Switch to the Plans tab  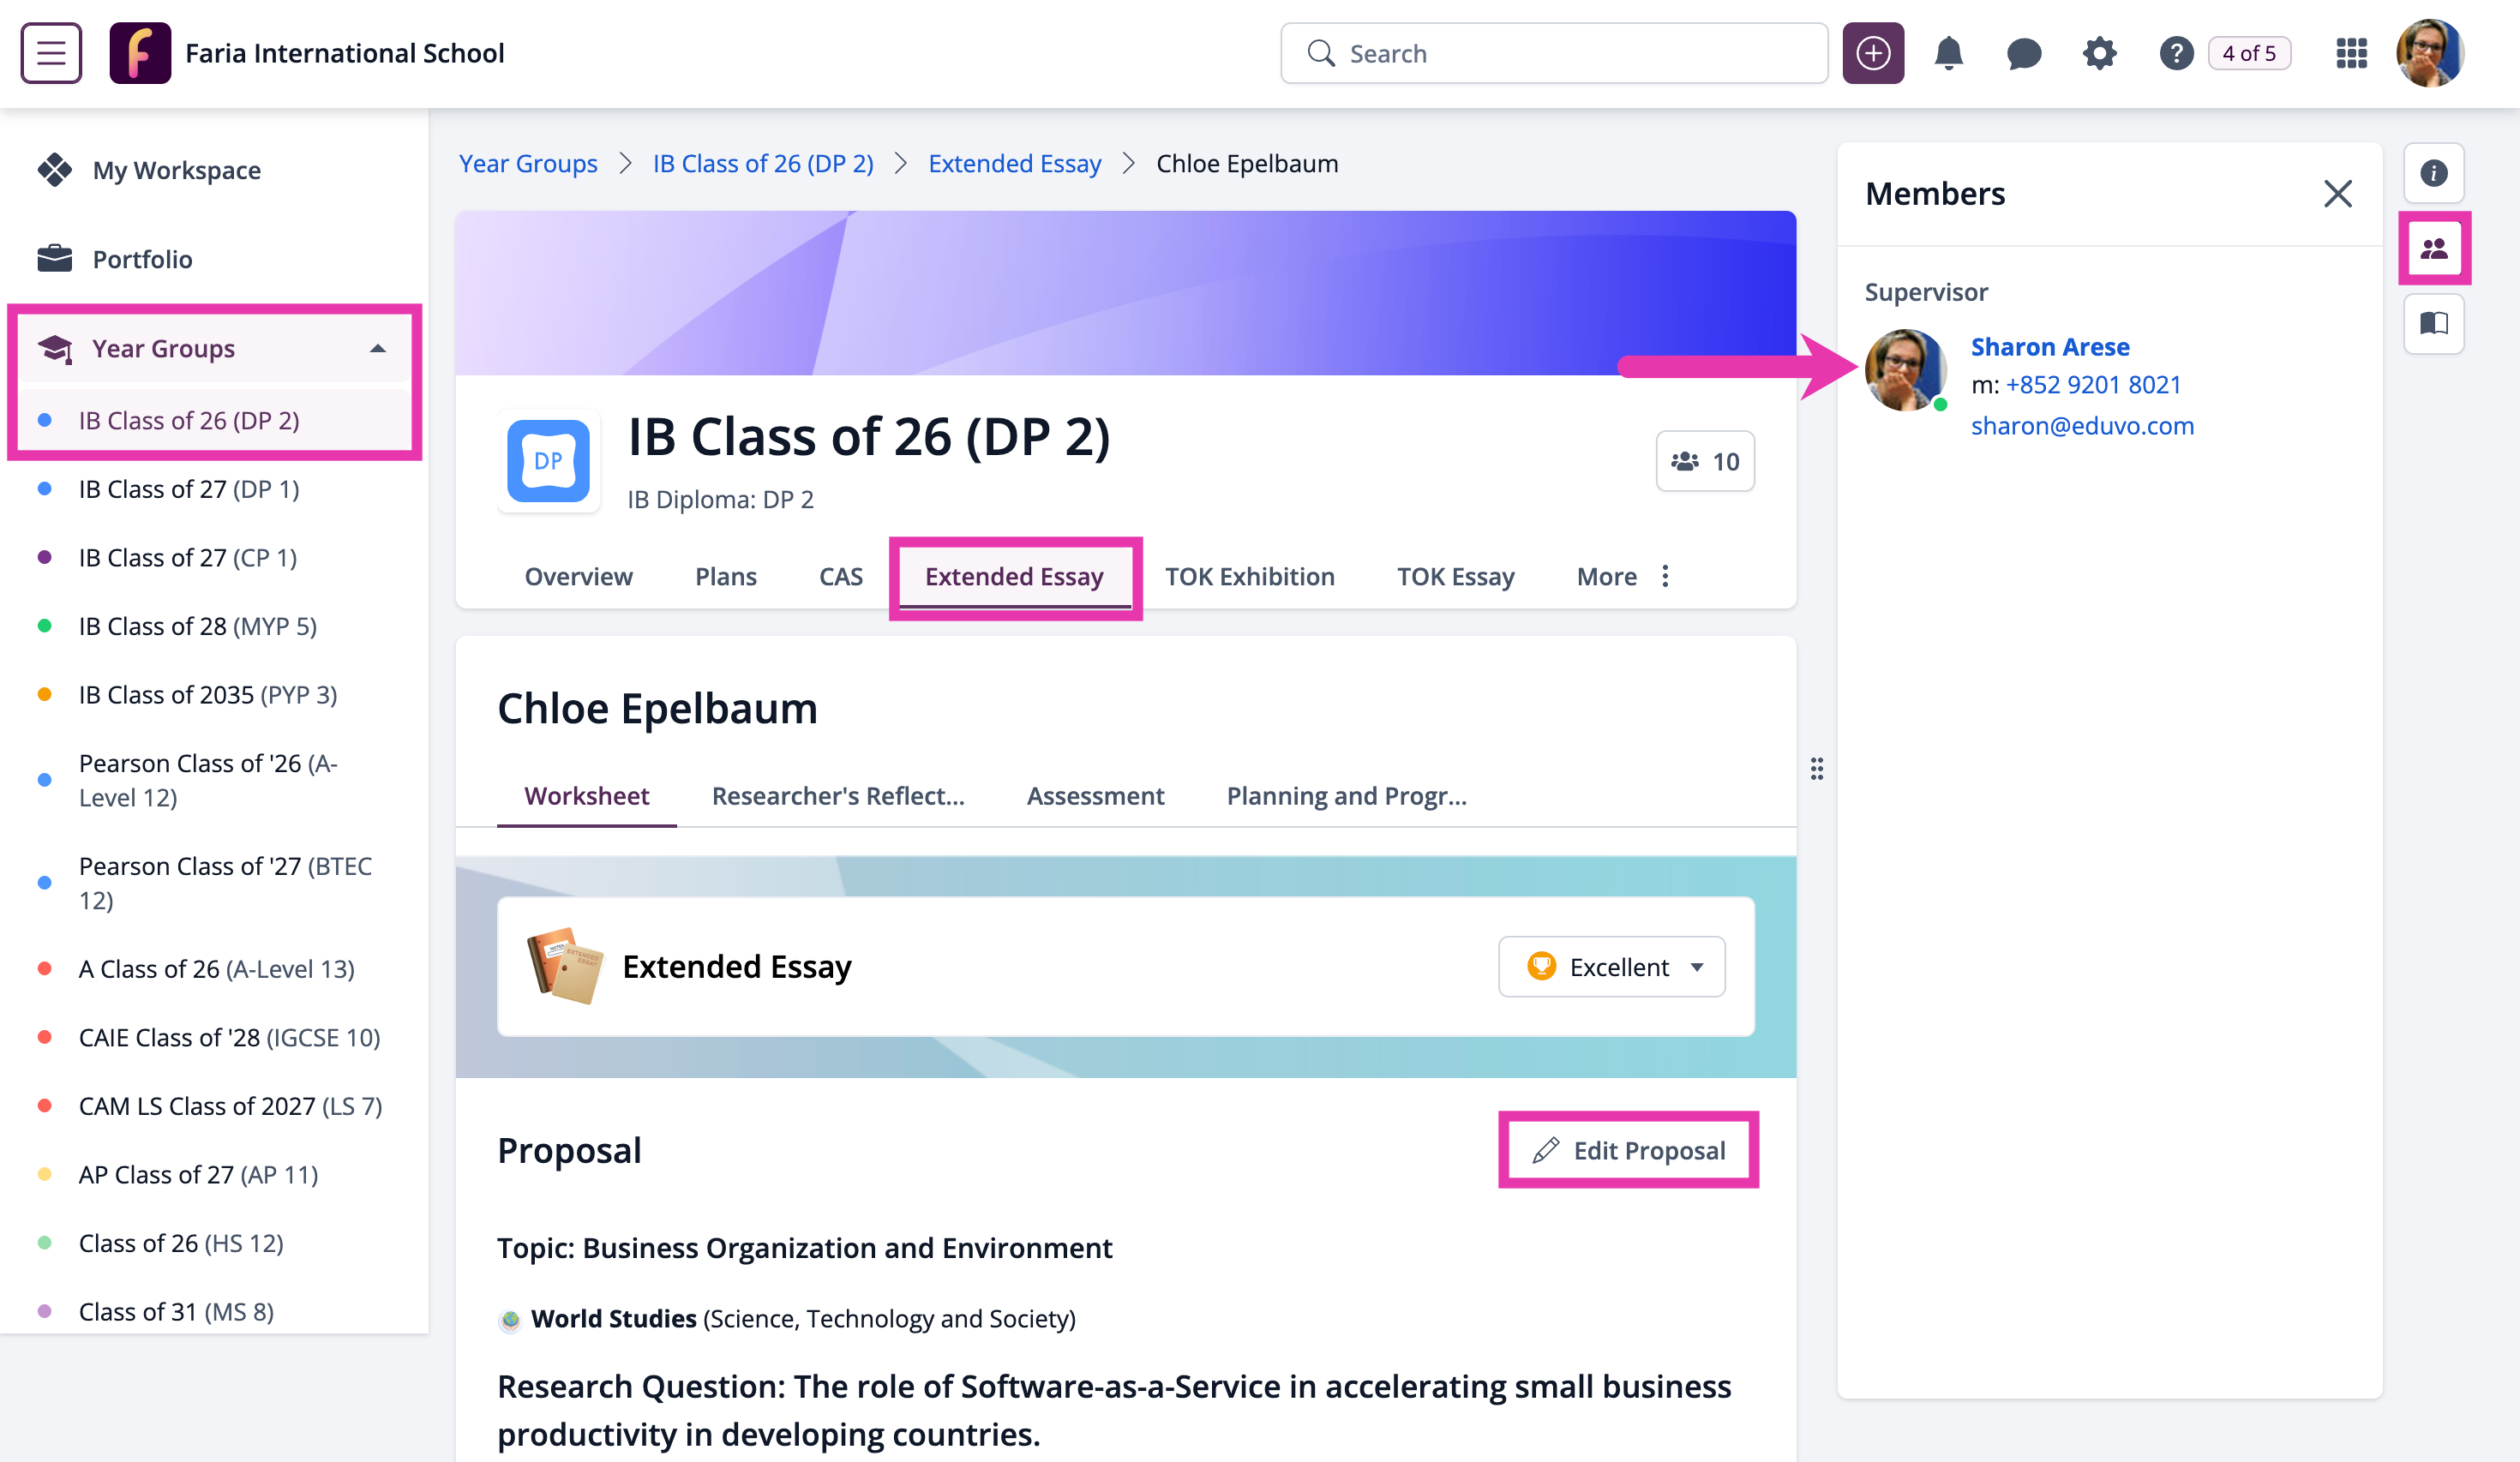tap(725, 576)
